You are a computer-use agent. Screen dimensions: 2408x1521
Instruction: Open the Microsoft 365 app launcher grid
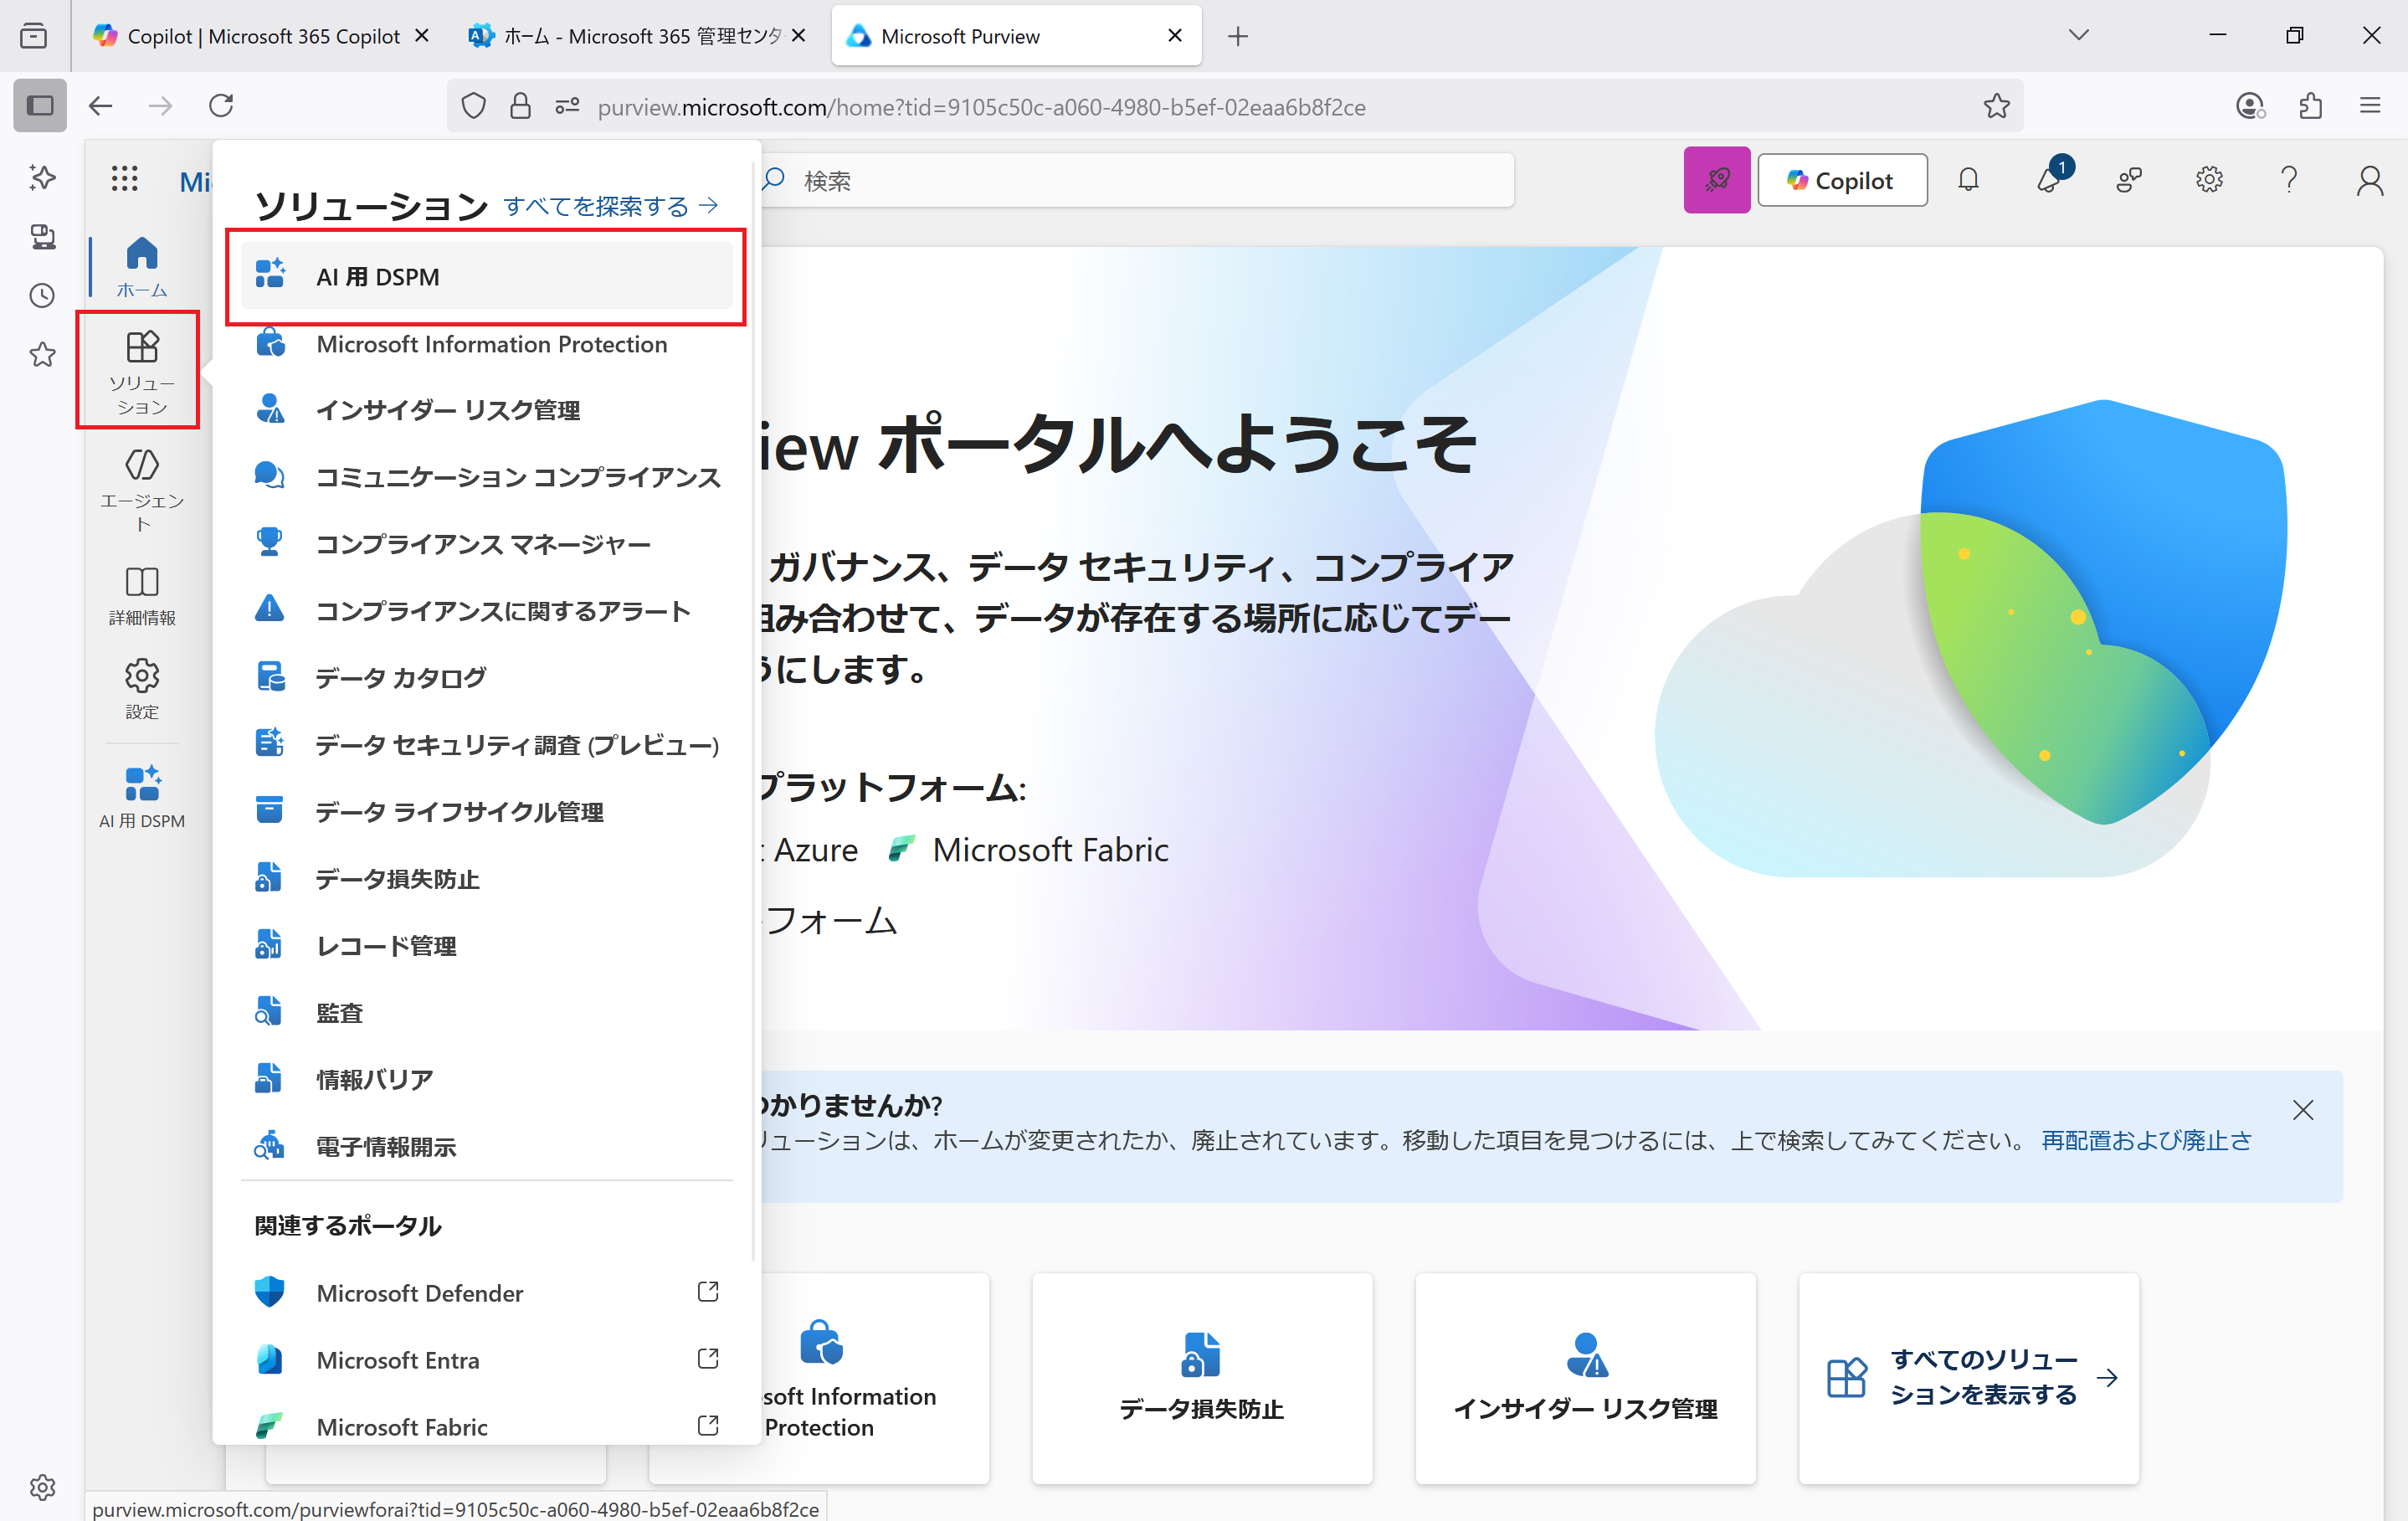point(124,178)
